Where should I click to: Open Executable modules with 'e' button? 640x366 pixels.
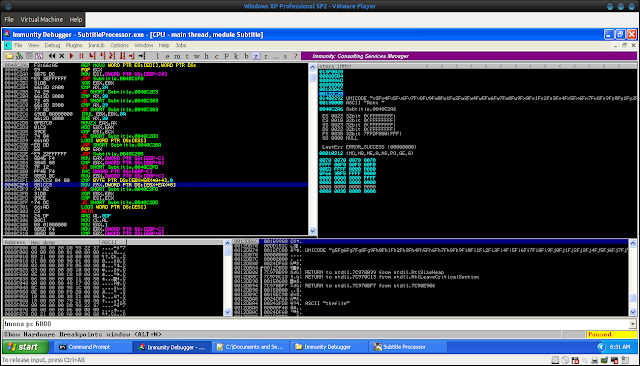point(167,56)
